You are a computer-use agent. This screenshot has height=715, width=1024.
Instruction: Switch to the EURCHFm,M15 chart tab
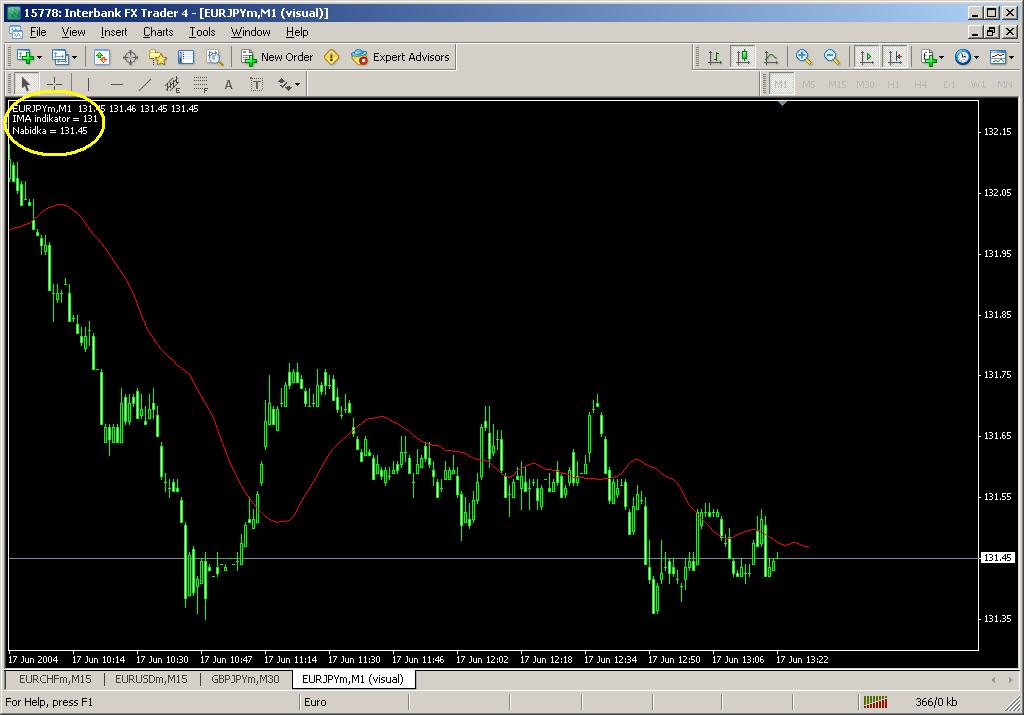coord(55,679)
